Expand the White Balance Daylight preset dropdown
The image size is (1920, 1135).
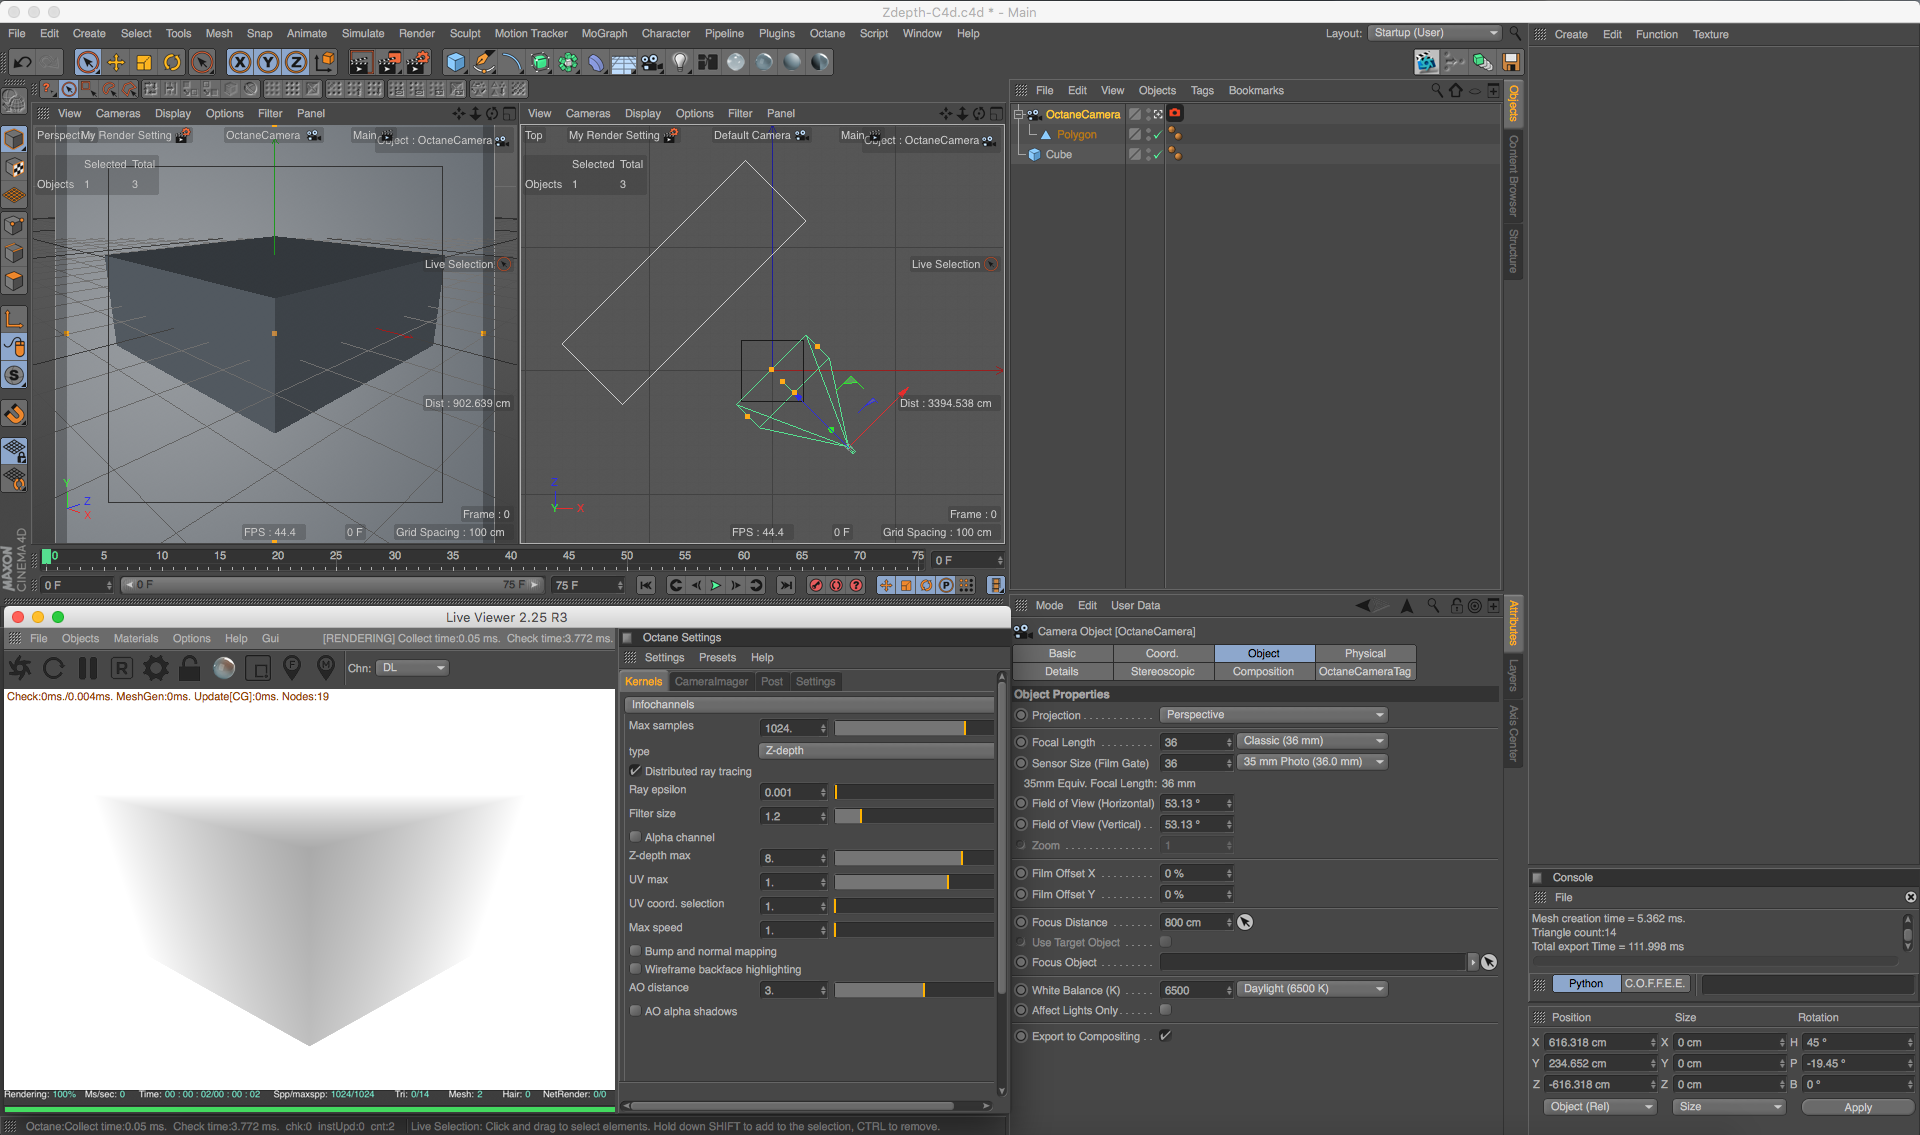click(1312, 989)
